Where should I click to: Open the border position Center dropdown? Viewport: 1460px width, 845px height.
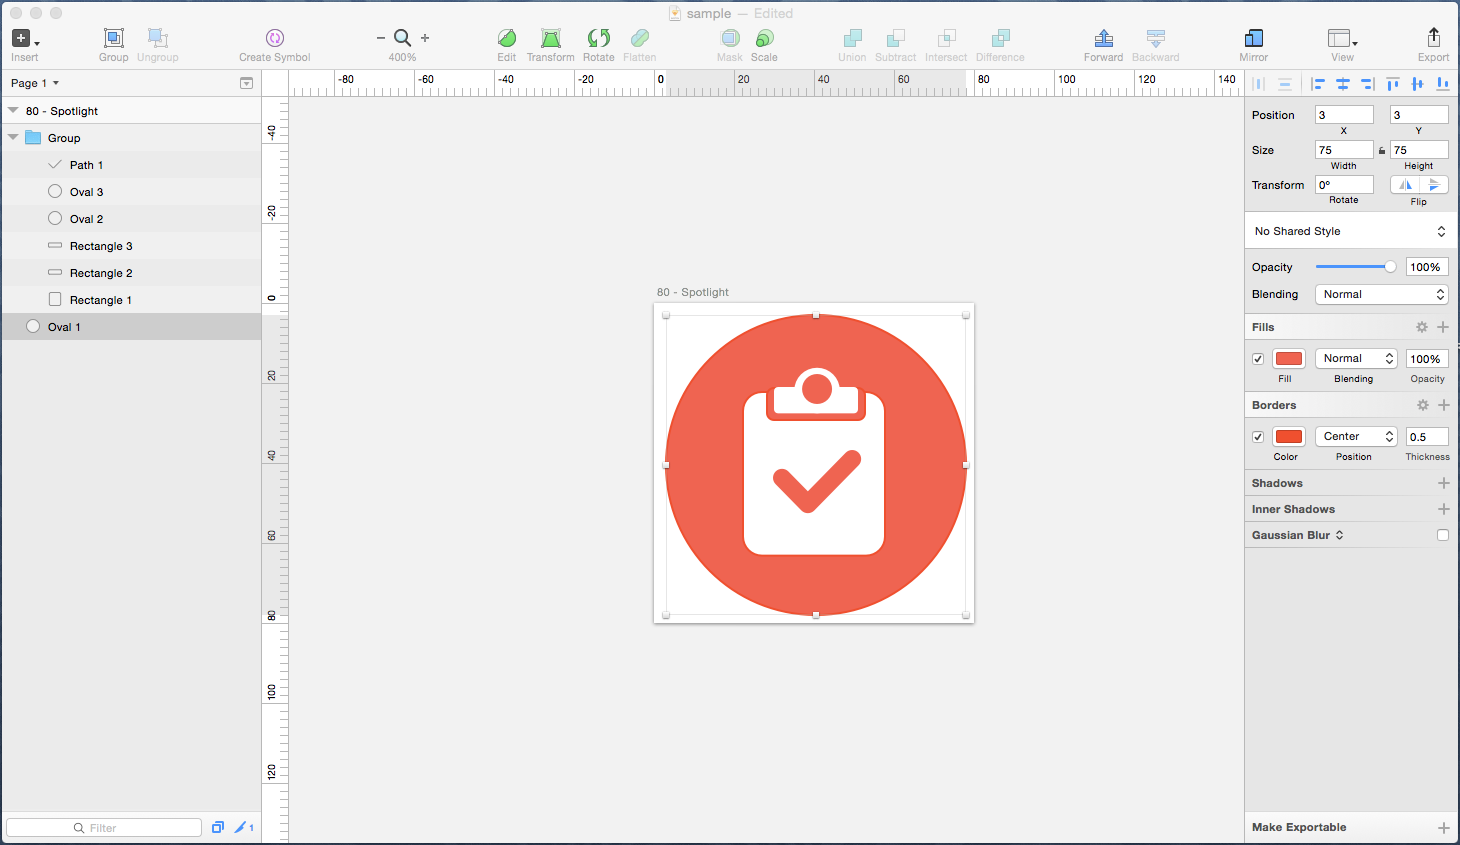[1356, 436]
